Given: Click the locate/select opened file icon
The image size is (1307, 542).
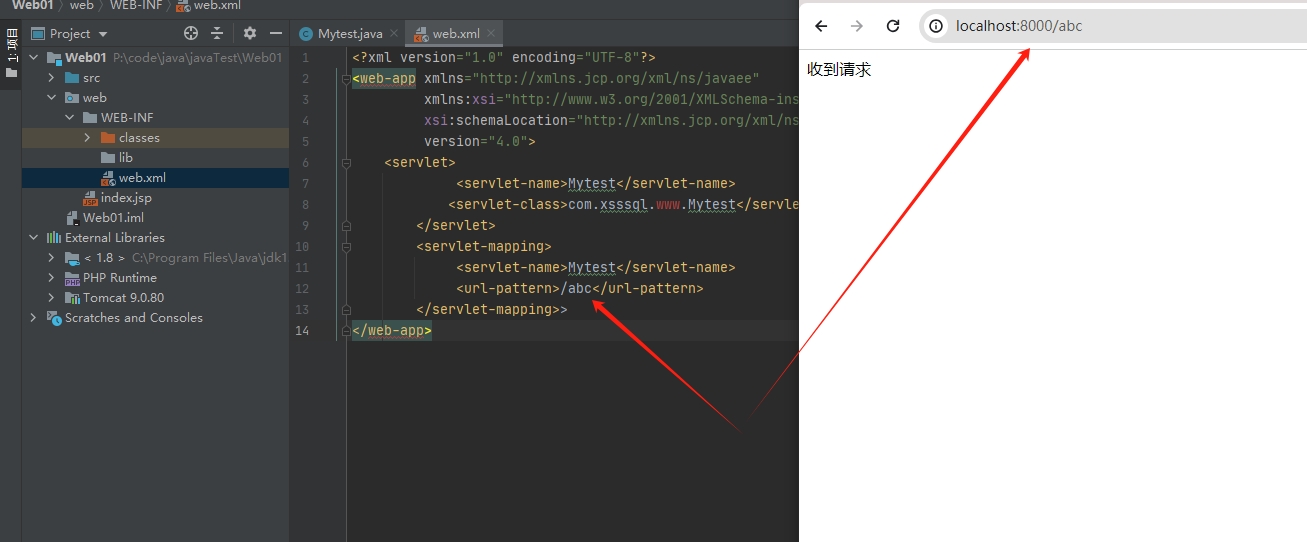Looking at the screenshot, I should (x=191, y=33).
